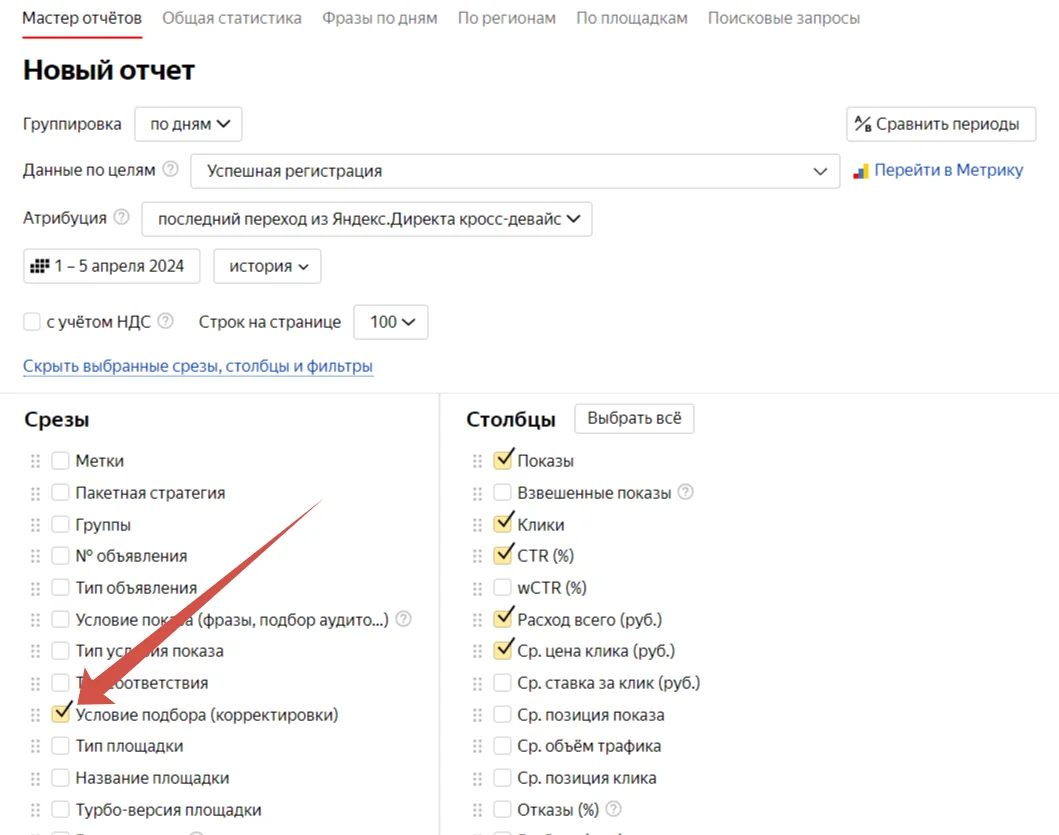The height and width of the screenshot is (835, 1059).
Task: Click the help icon after Условие показа
Action: tap(403, 619)
